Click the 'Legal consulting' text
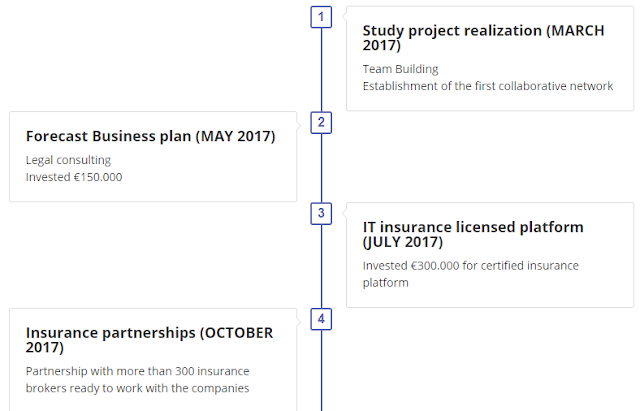Screen dimensions: 640x411 tap(68, 160)
